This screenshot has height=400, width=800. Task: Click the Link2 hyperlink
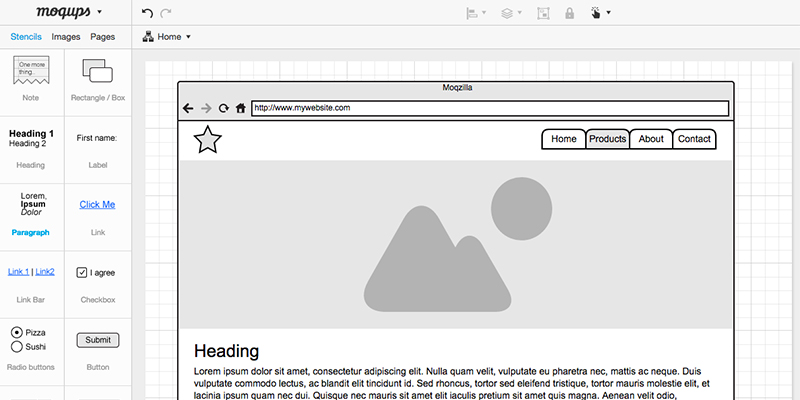[x=45, y=271]
